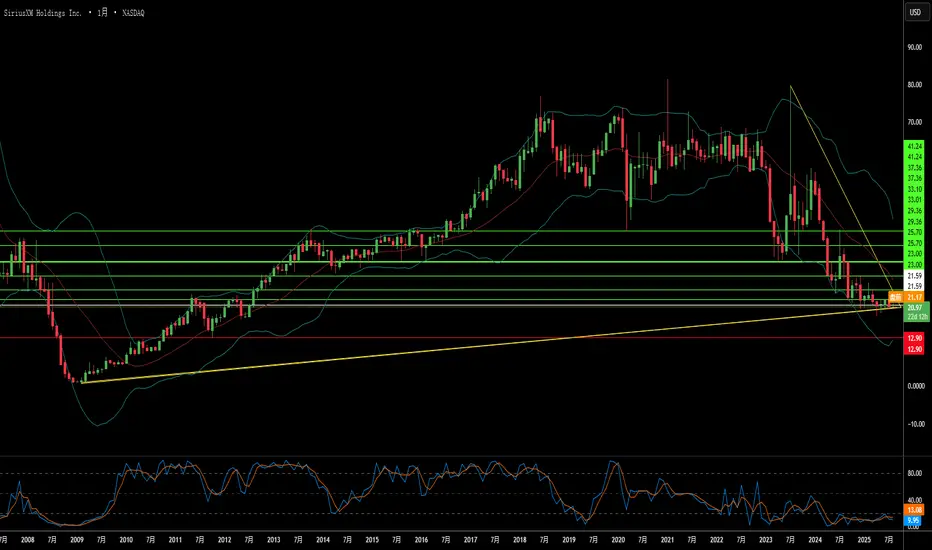This screenshot has height=550, width=932.
Task: Select the red horizontal support line
Action: (400, 338)
